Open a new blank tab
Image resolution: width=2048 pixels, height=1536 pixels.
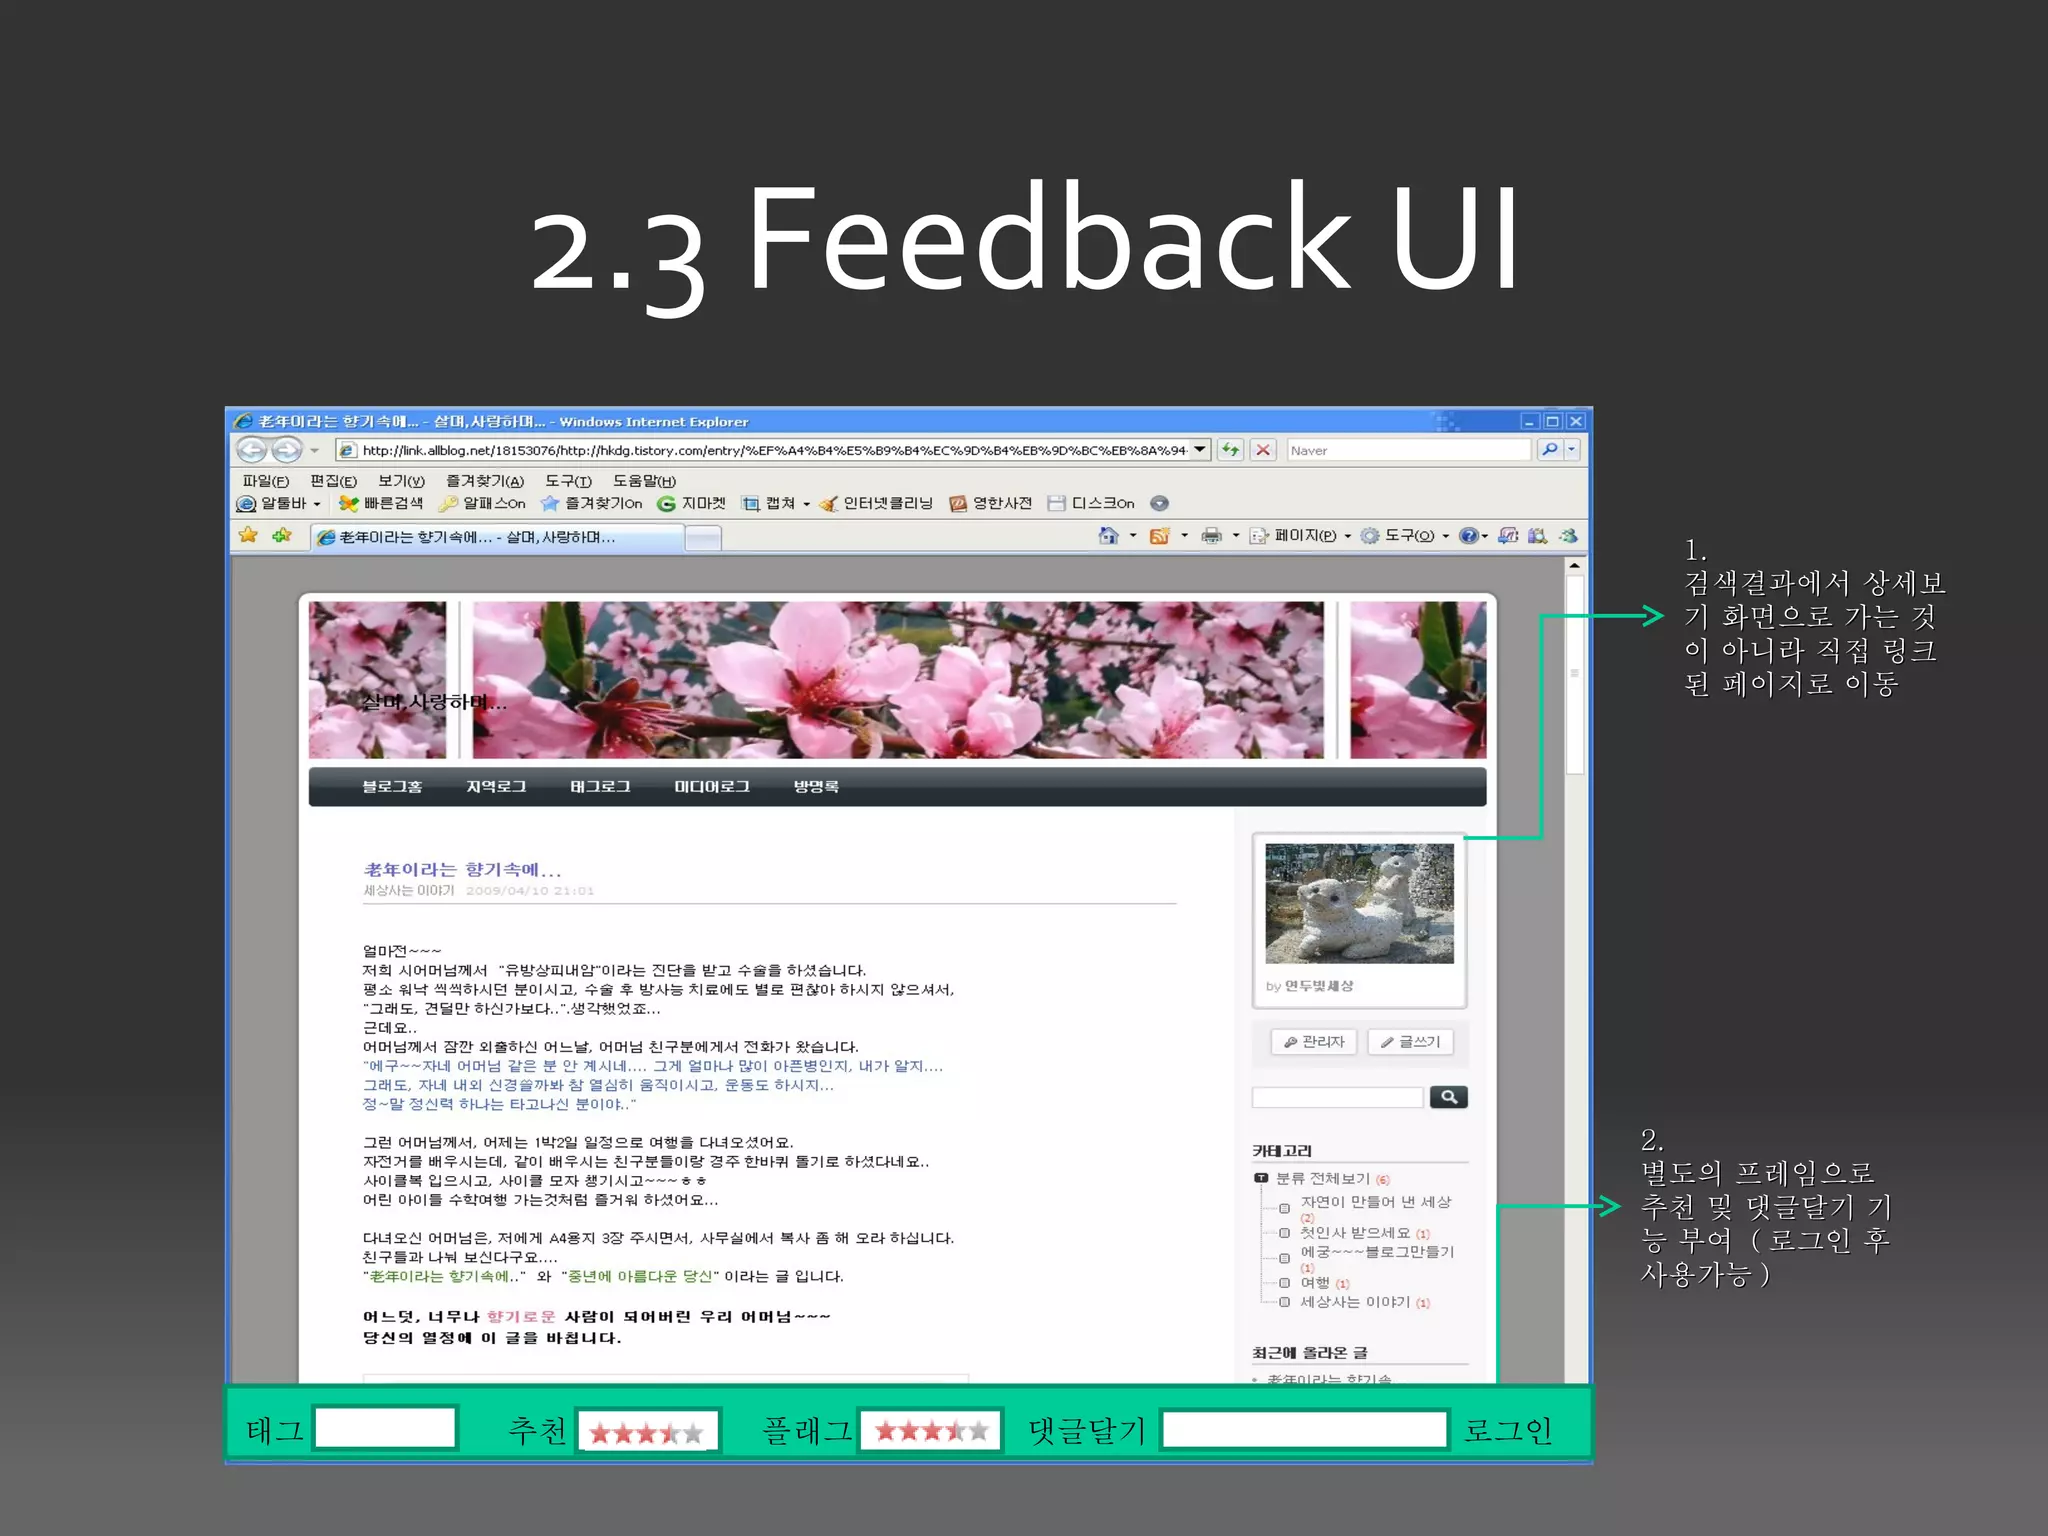point(704,539)
